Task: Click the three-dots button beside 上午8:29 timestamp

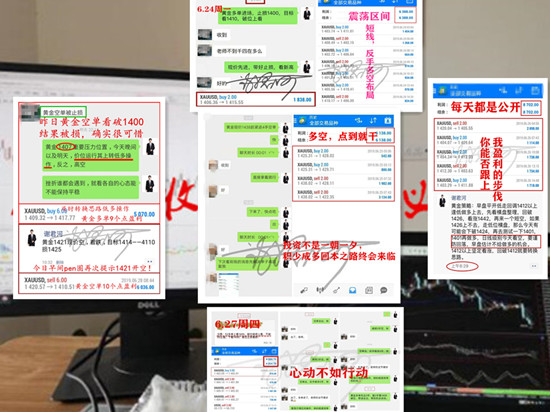Action: click(x=534, y=266)
